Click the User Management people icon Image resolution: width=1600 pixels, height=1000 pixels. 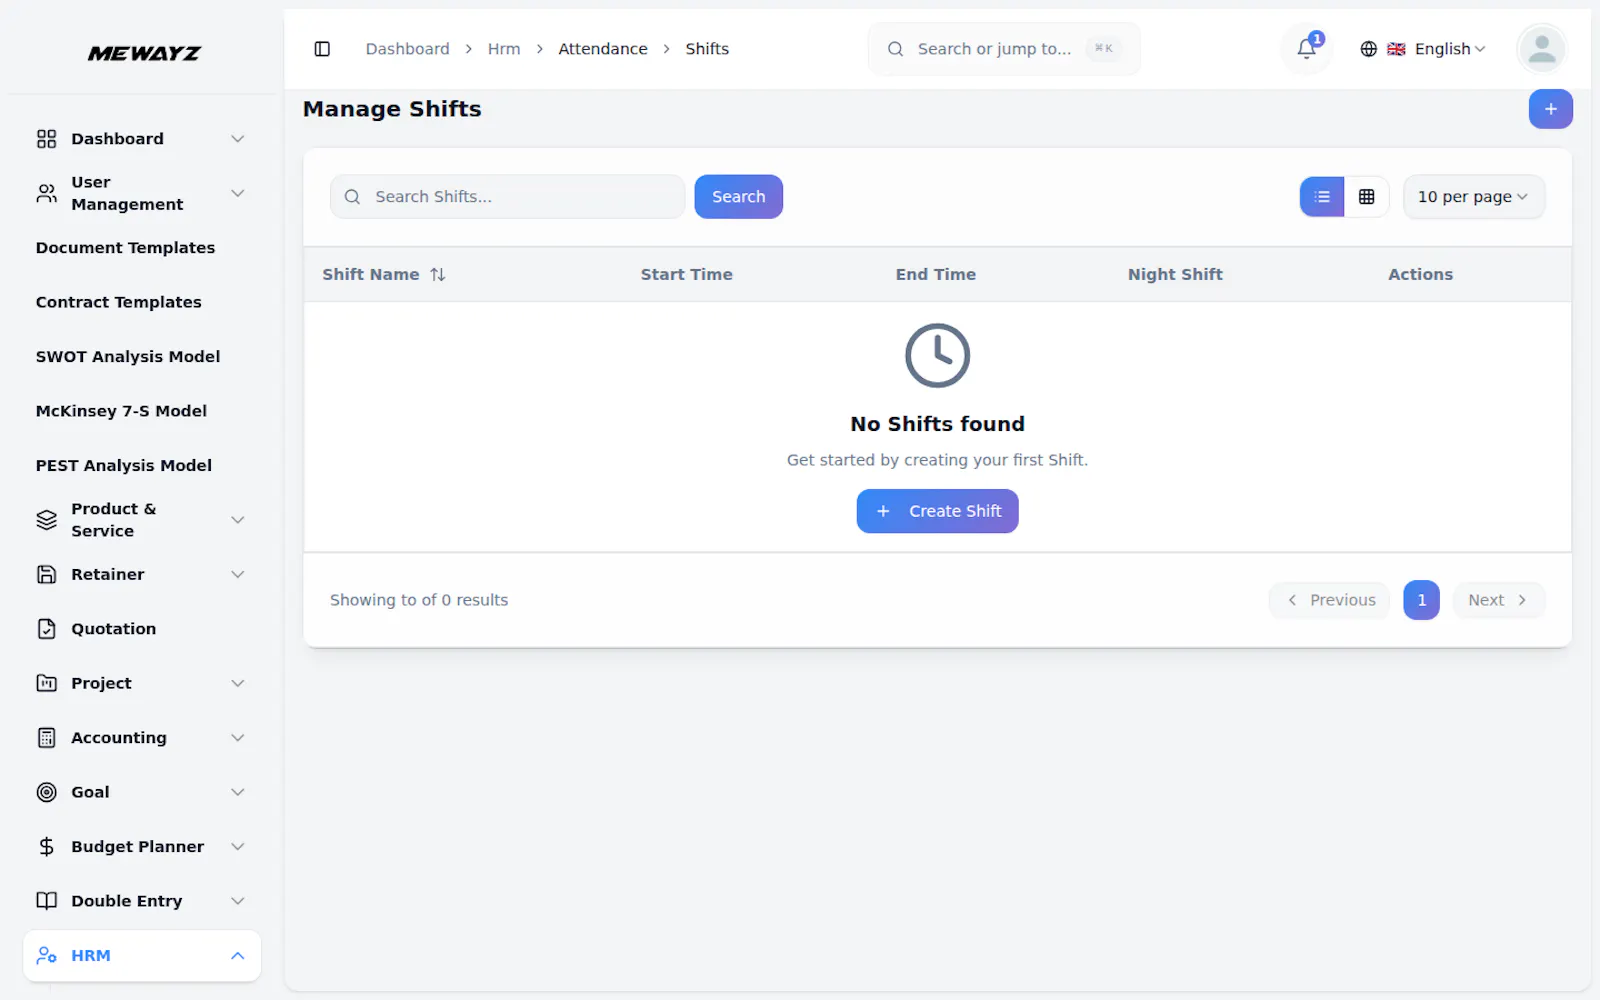(x=47, y=193)
